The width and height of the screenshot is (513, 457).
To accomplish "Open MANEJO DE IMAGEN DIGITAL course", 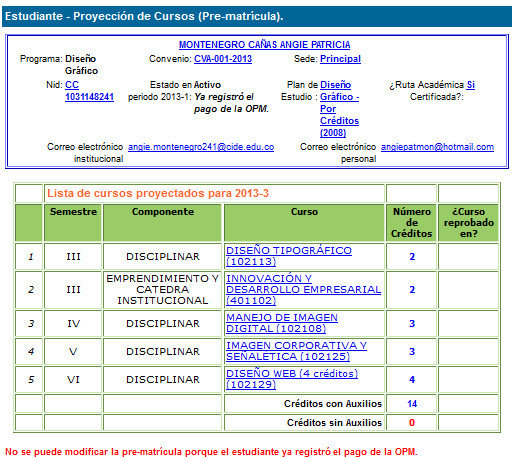I will pyautogui.click(x=282, y=323).
